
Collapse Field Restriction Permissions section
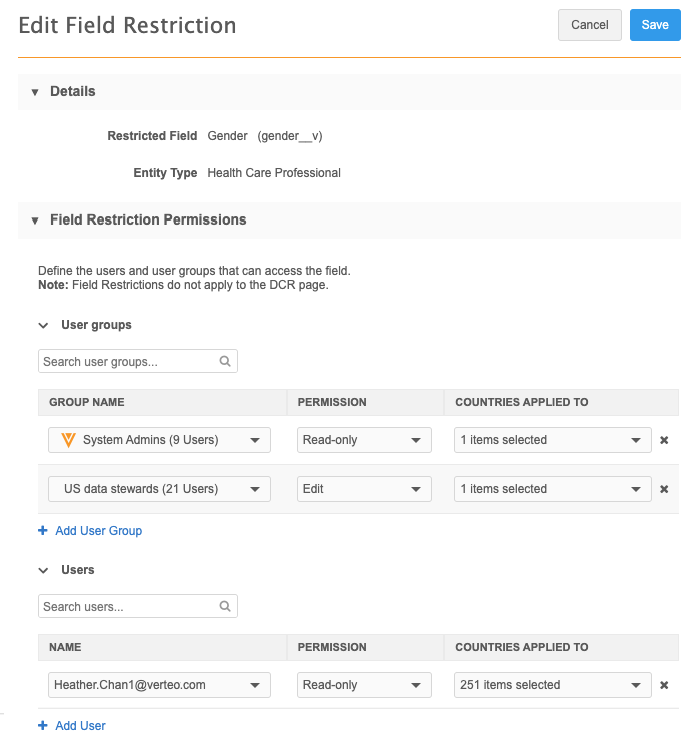coord(35,220)
